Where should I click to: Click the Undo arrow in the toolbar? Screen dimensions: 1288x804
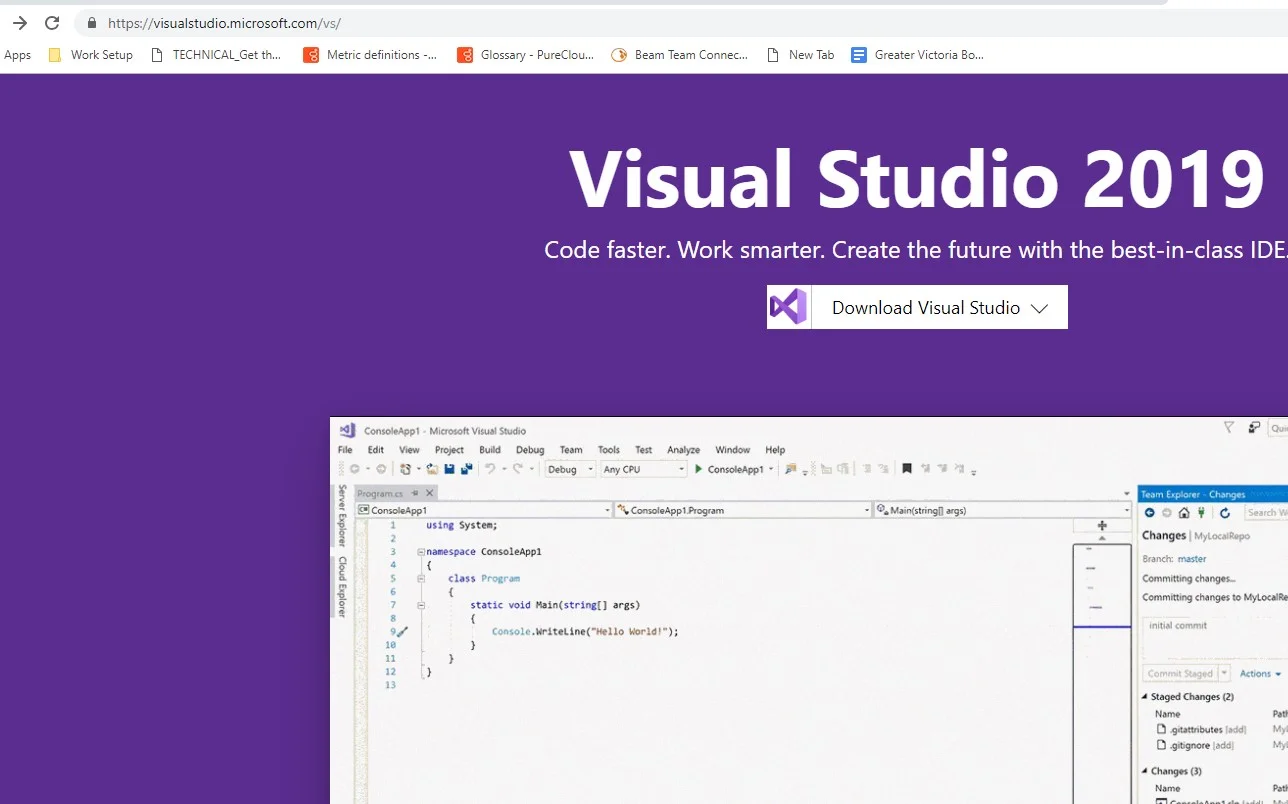pyautogui.click(x=490, y=469)
